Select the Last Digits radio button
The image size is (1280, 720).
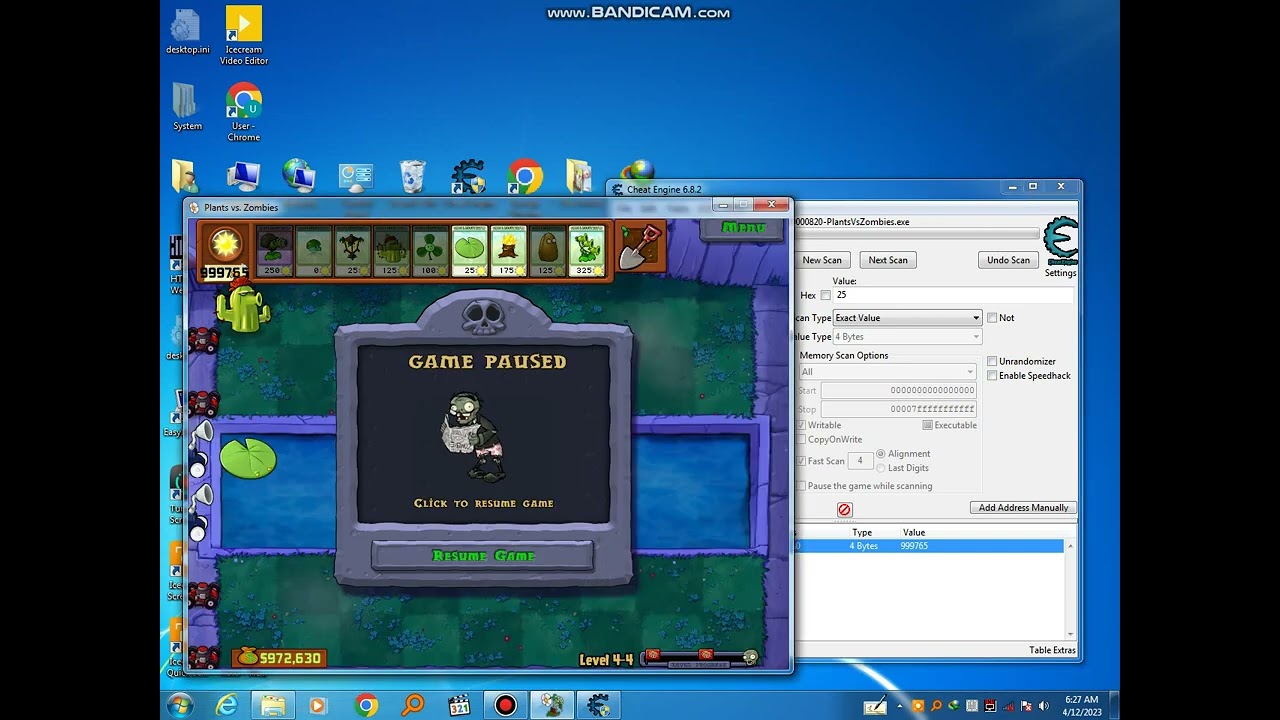point(881,468)
